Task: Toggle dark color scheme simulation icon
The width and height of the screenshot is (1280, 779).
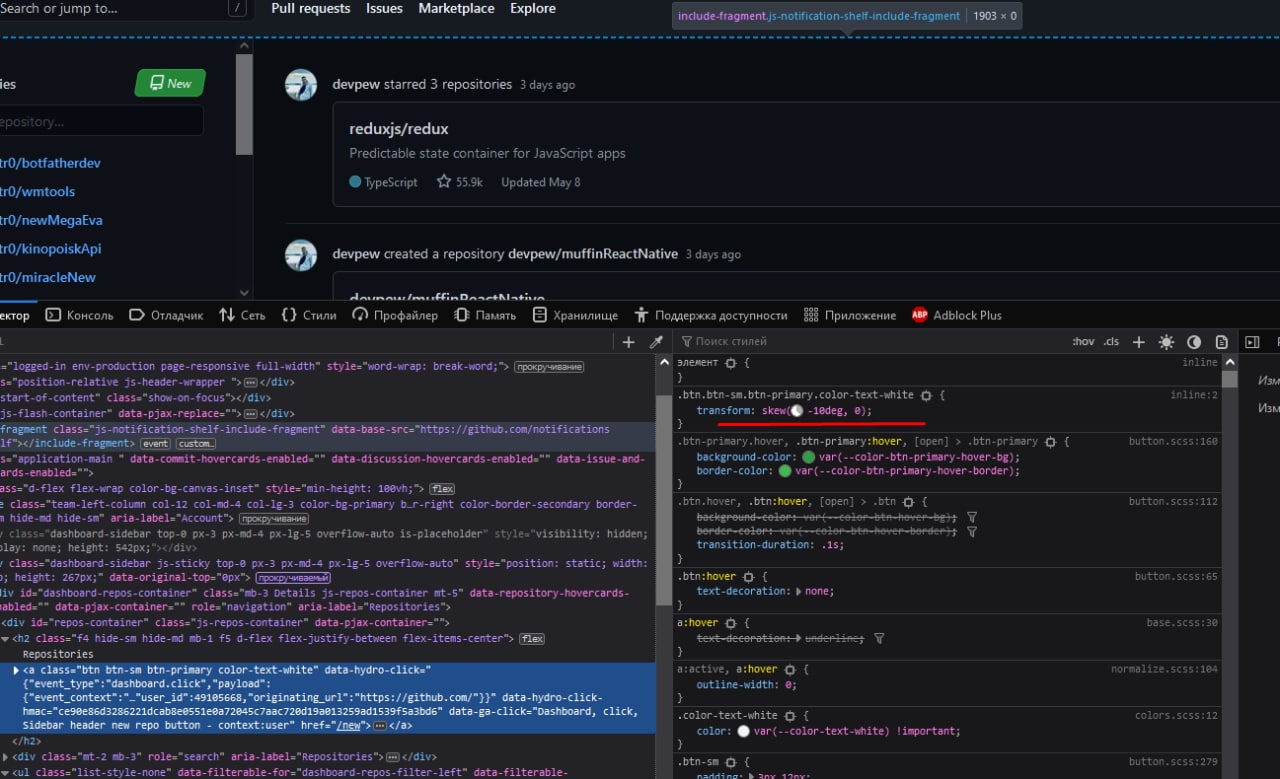Action: coord(1194,342)
